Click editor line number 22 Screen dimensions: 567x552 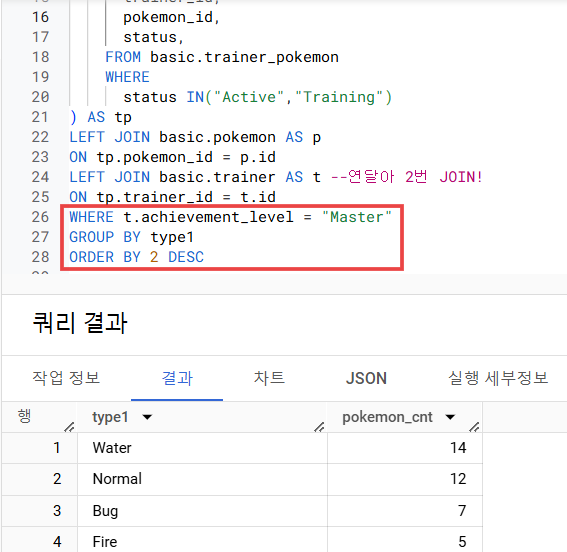pos(40,137)
